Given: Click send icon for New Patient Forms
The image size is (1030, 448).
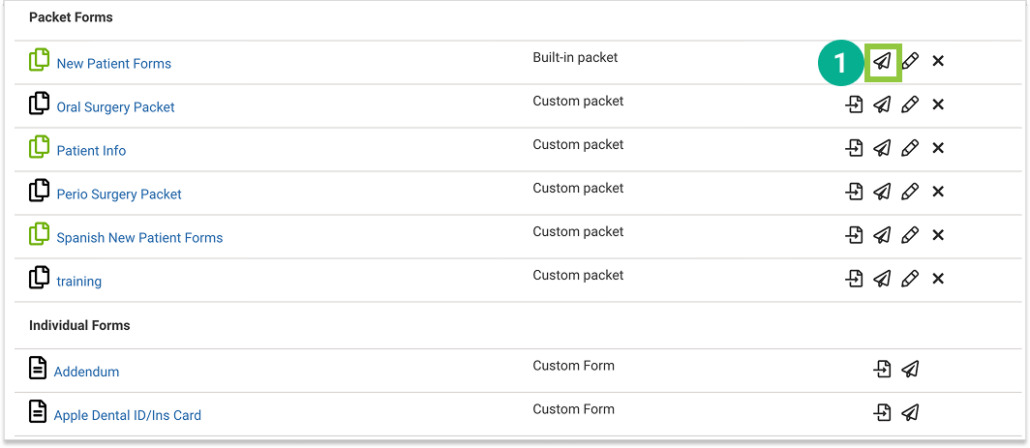Looking at the screenshot, I should click(x=882, y=61).
